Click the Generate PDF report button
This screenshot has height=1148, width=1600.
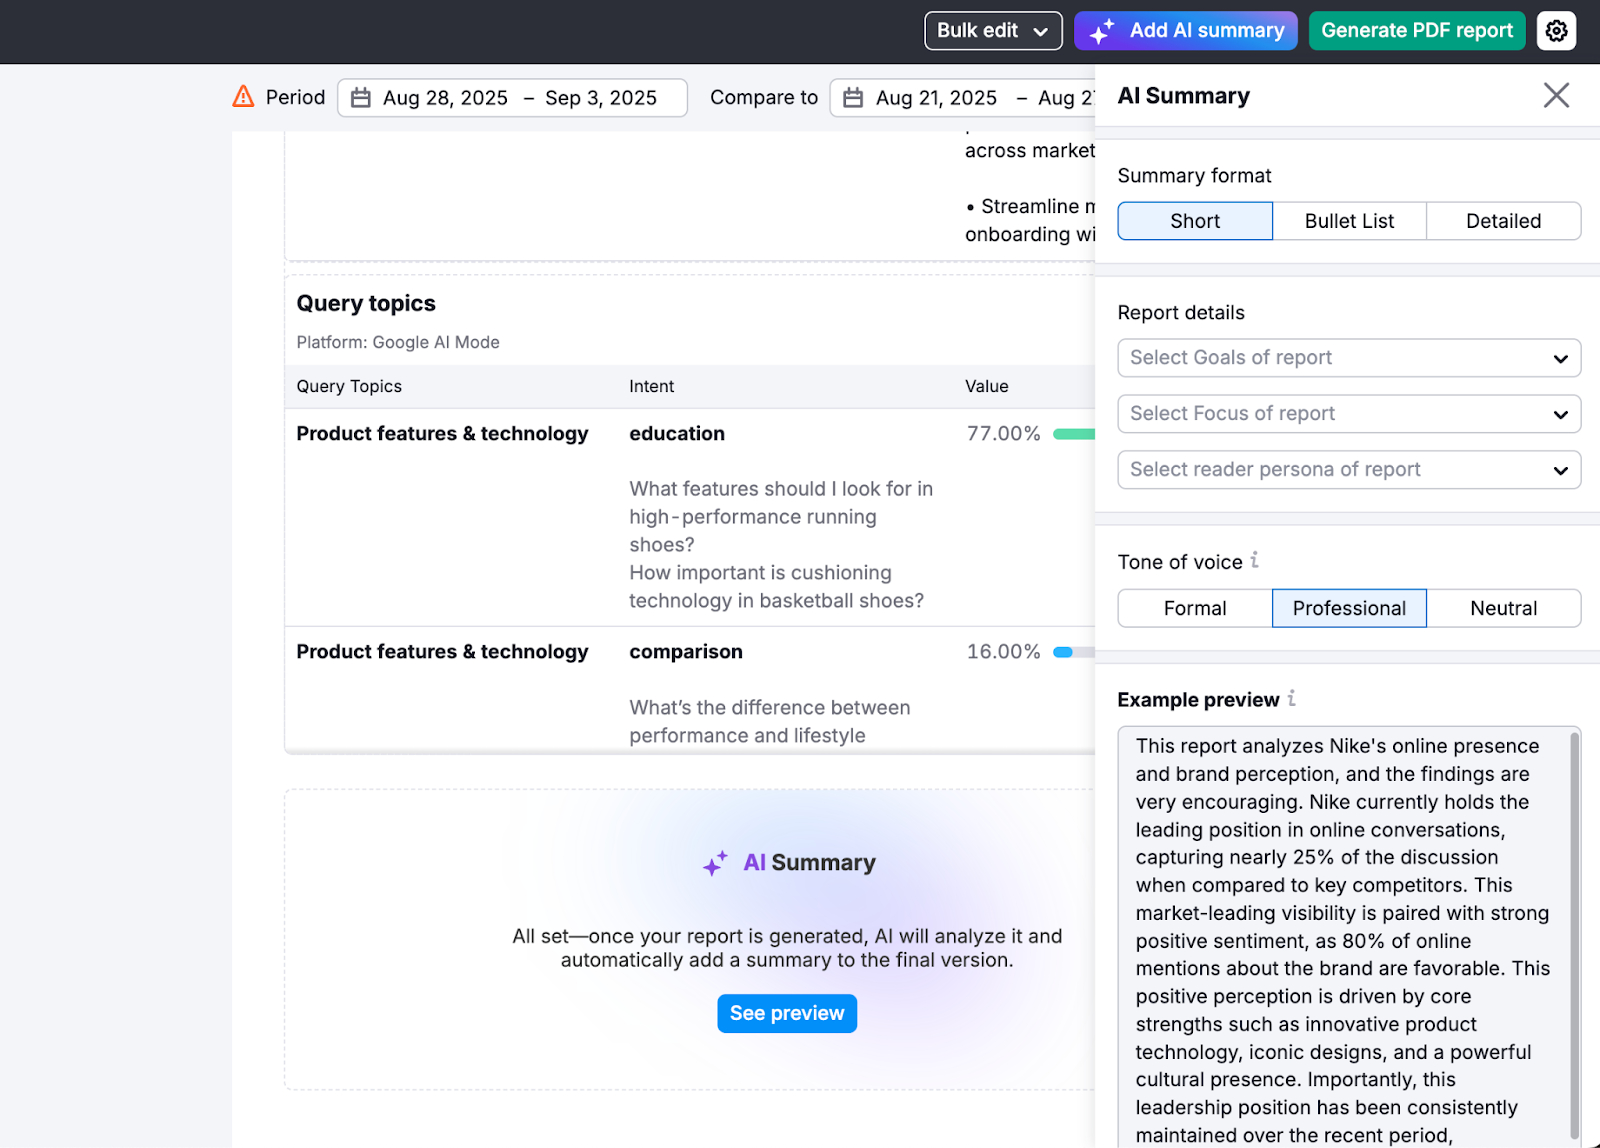coord(1416,30)
